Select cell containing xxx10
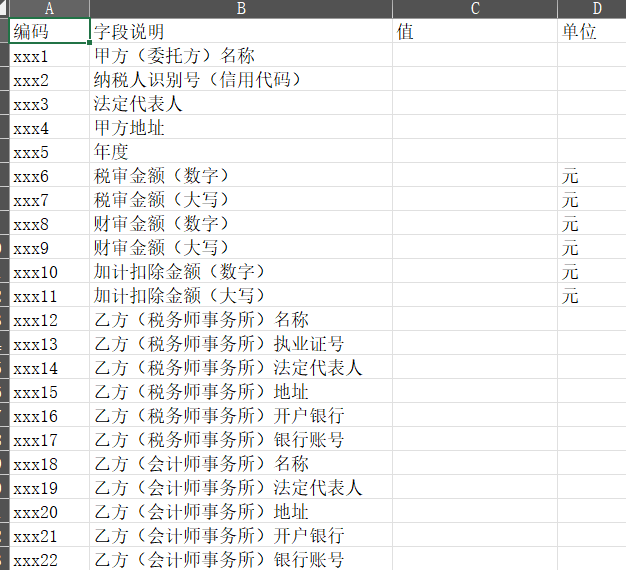 [x=50, y=271]
